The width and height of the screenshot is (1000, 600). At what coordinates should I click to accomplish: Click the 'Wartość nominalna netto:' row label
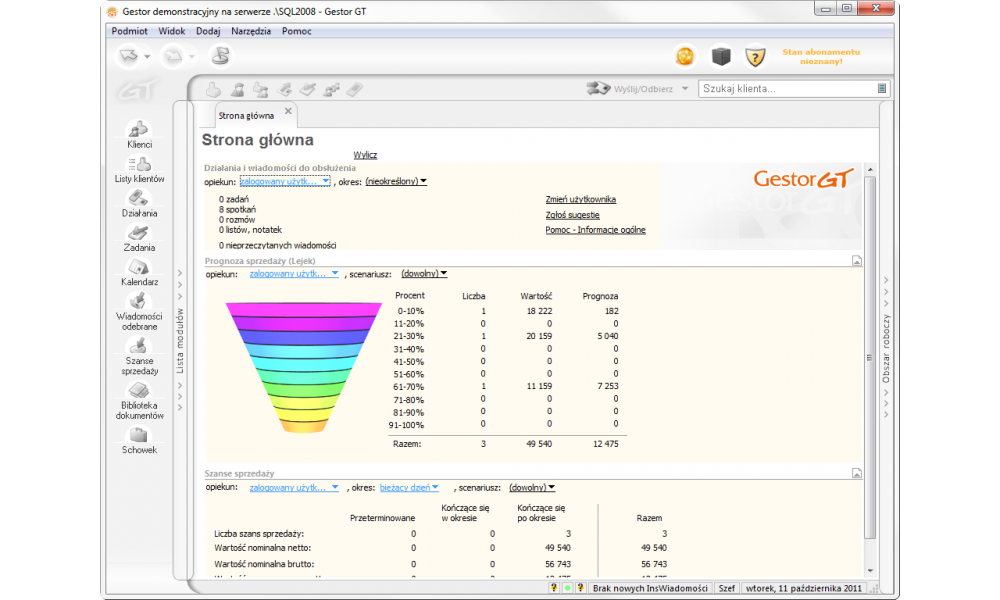263,548
